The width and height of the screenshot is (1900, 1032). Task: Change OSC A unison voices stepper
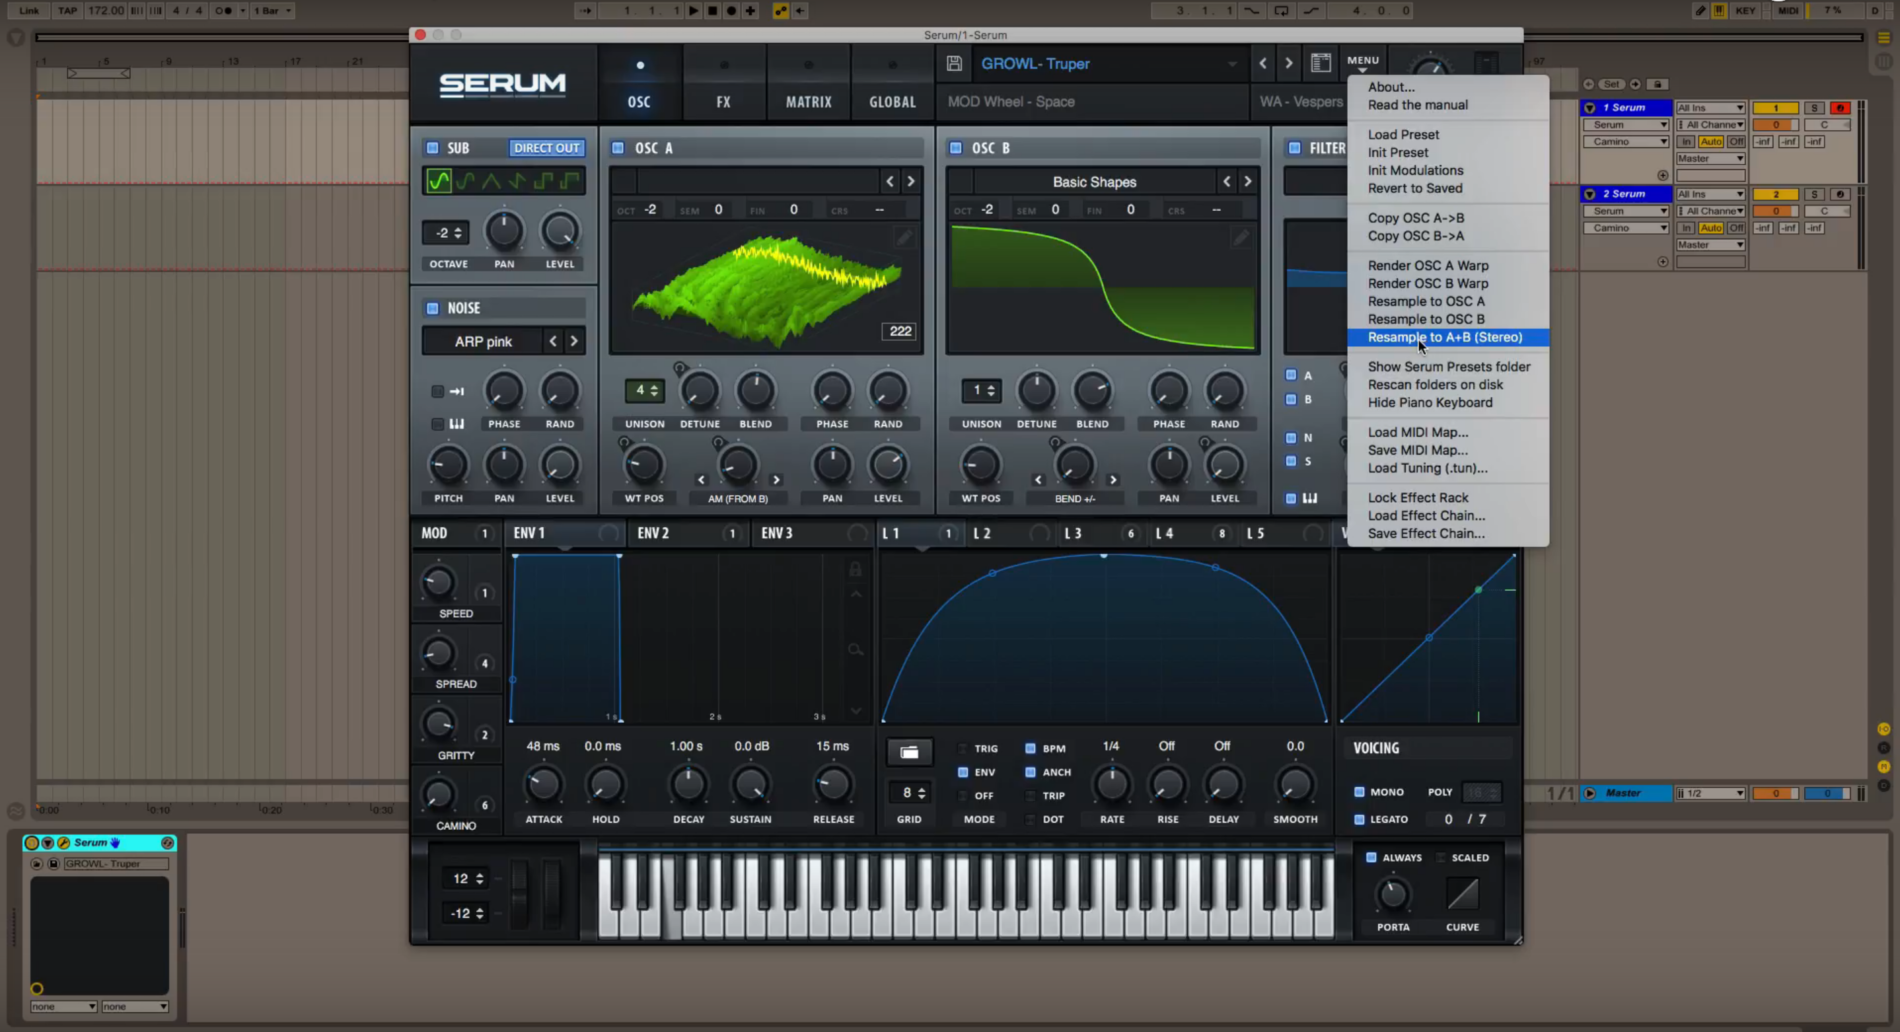pos(644,391)
